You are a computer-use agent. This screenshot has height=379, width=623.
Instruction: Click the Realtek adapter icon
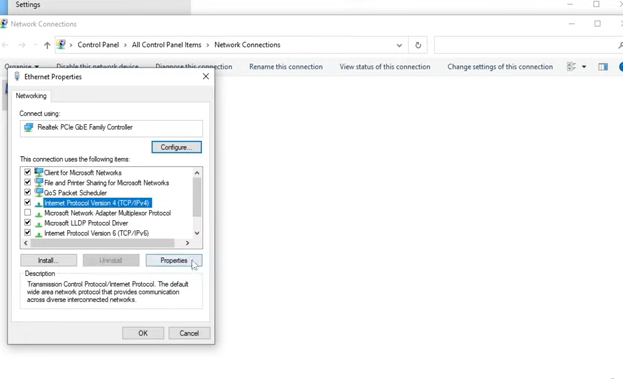point(29,128)
